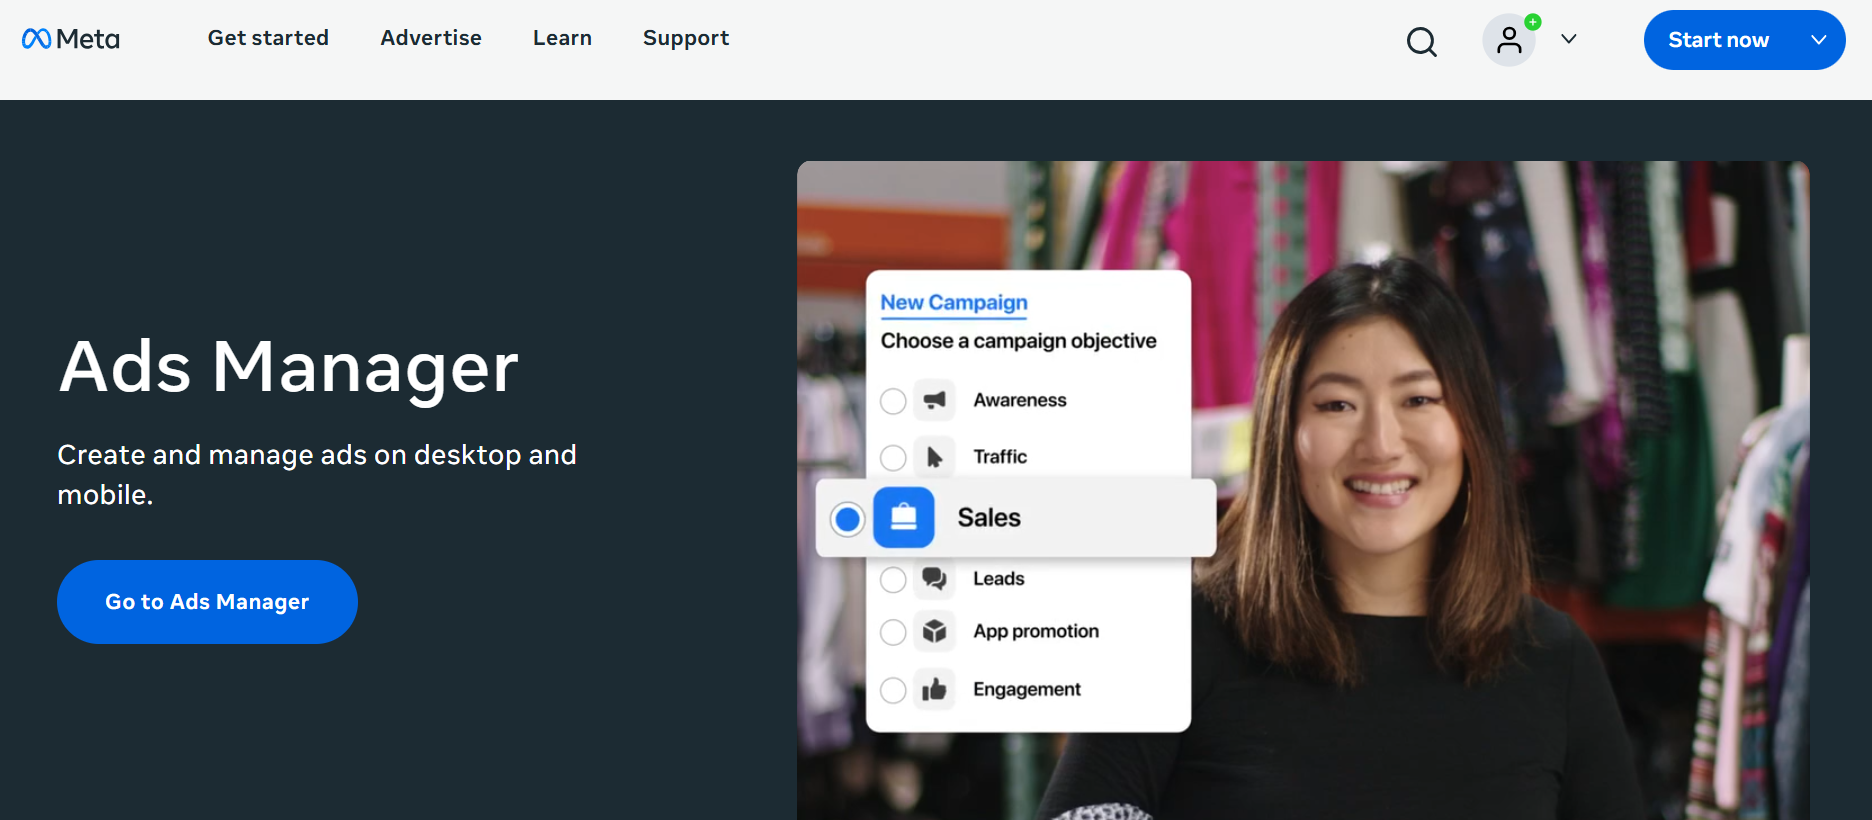Click the 'App promotion' label

click(x=1036, y=632)
